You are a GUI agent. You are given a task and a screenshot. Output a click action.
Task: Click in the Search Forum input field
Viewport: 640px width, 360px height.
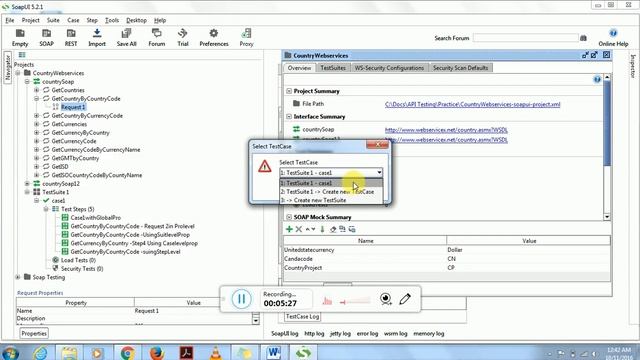526,38
